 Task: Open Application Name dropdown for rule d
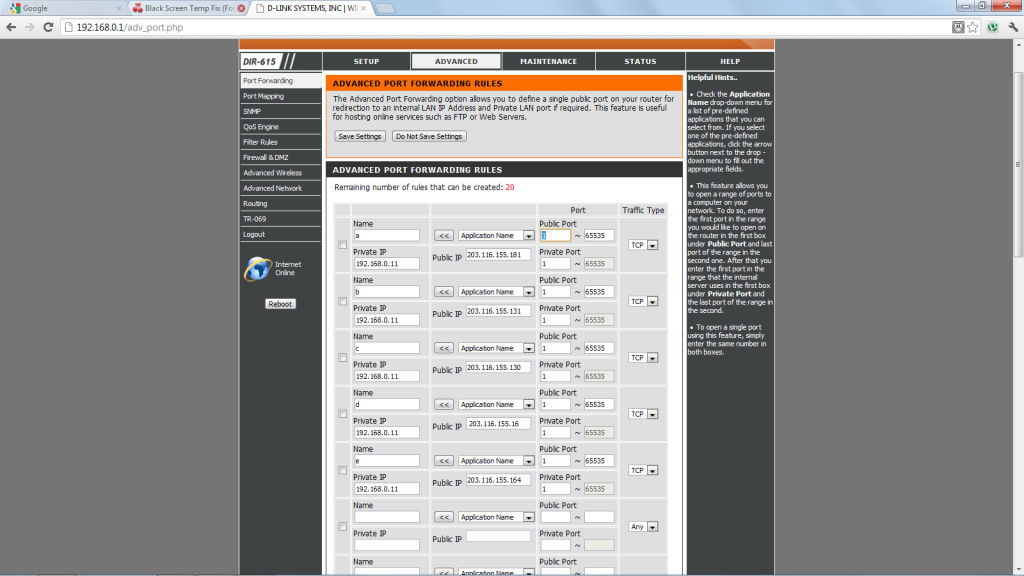tap(496, 404)
